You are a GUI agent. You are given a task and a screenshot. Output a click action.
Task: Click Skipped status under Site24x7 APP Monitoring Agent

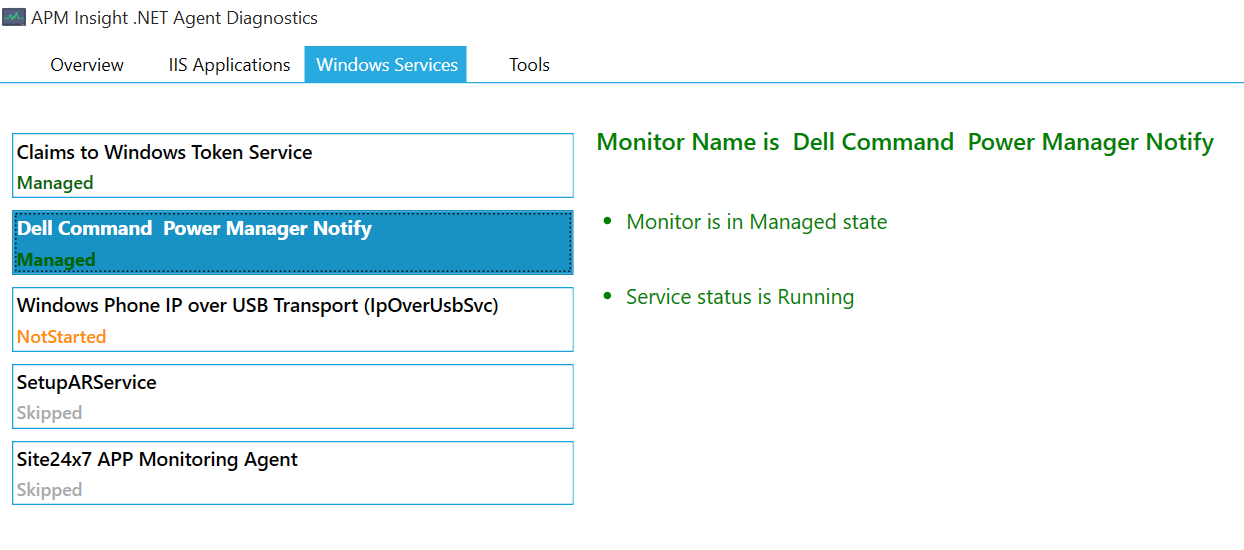tap(49, 490)
